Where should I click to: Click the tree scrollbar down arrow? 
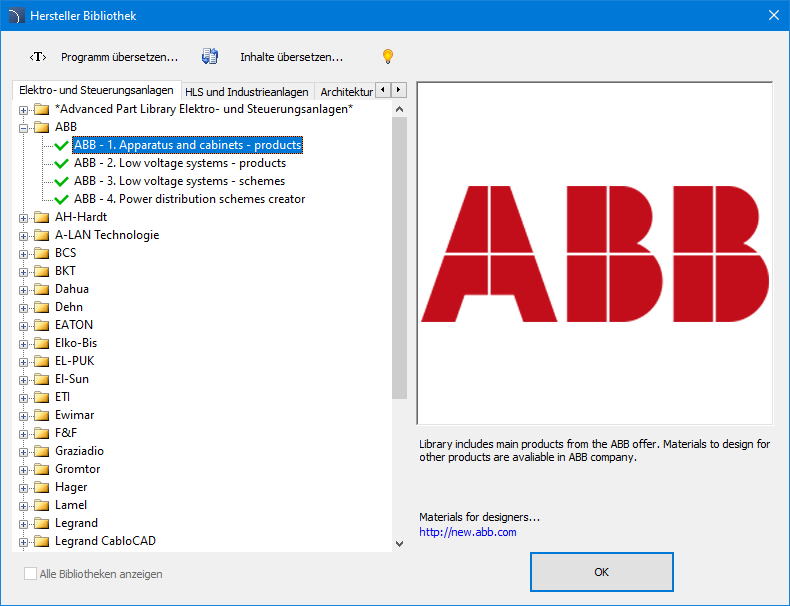point(400,543)
